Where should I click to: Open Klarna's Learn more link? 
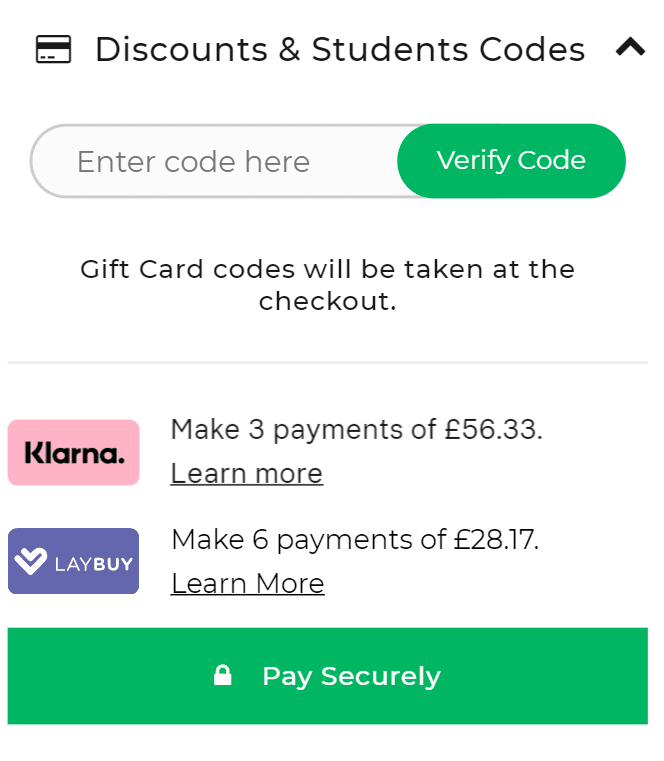(246, 473)
